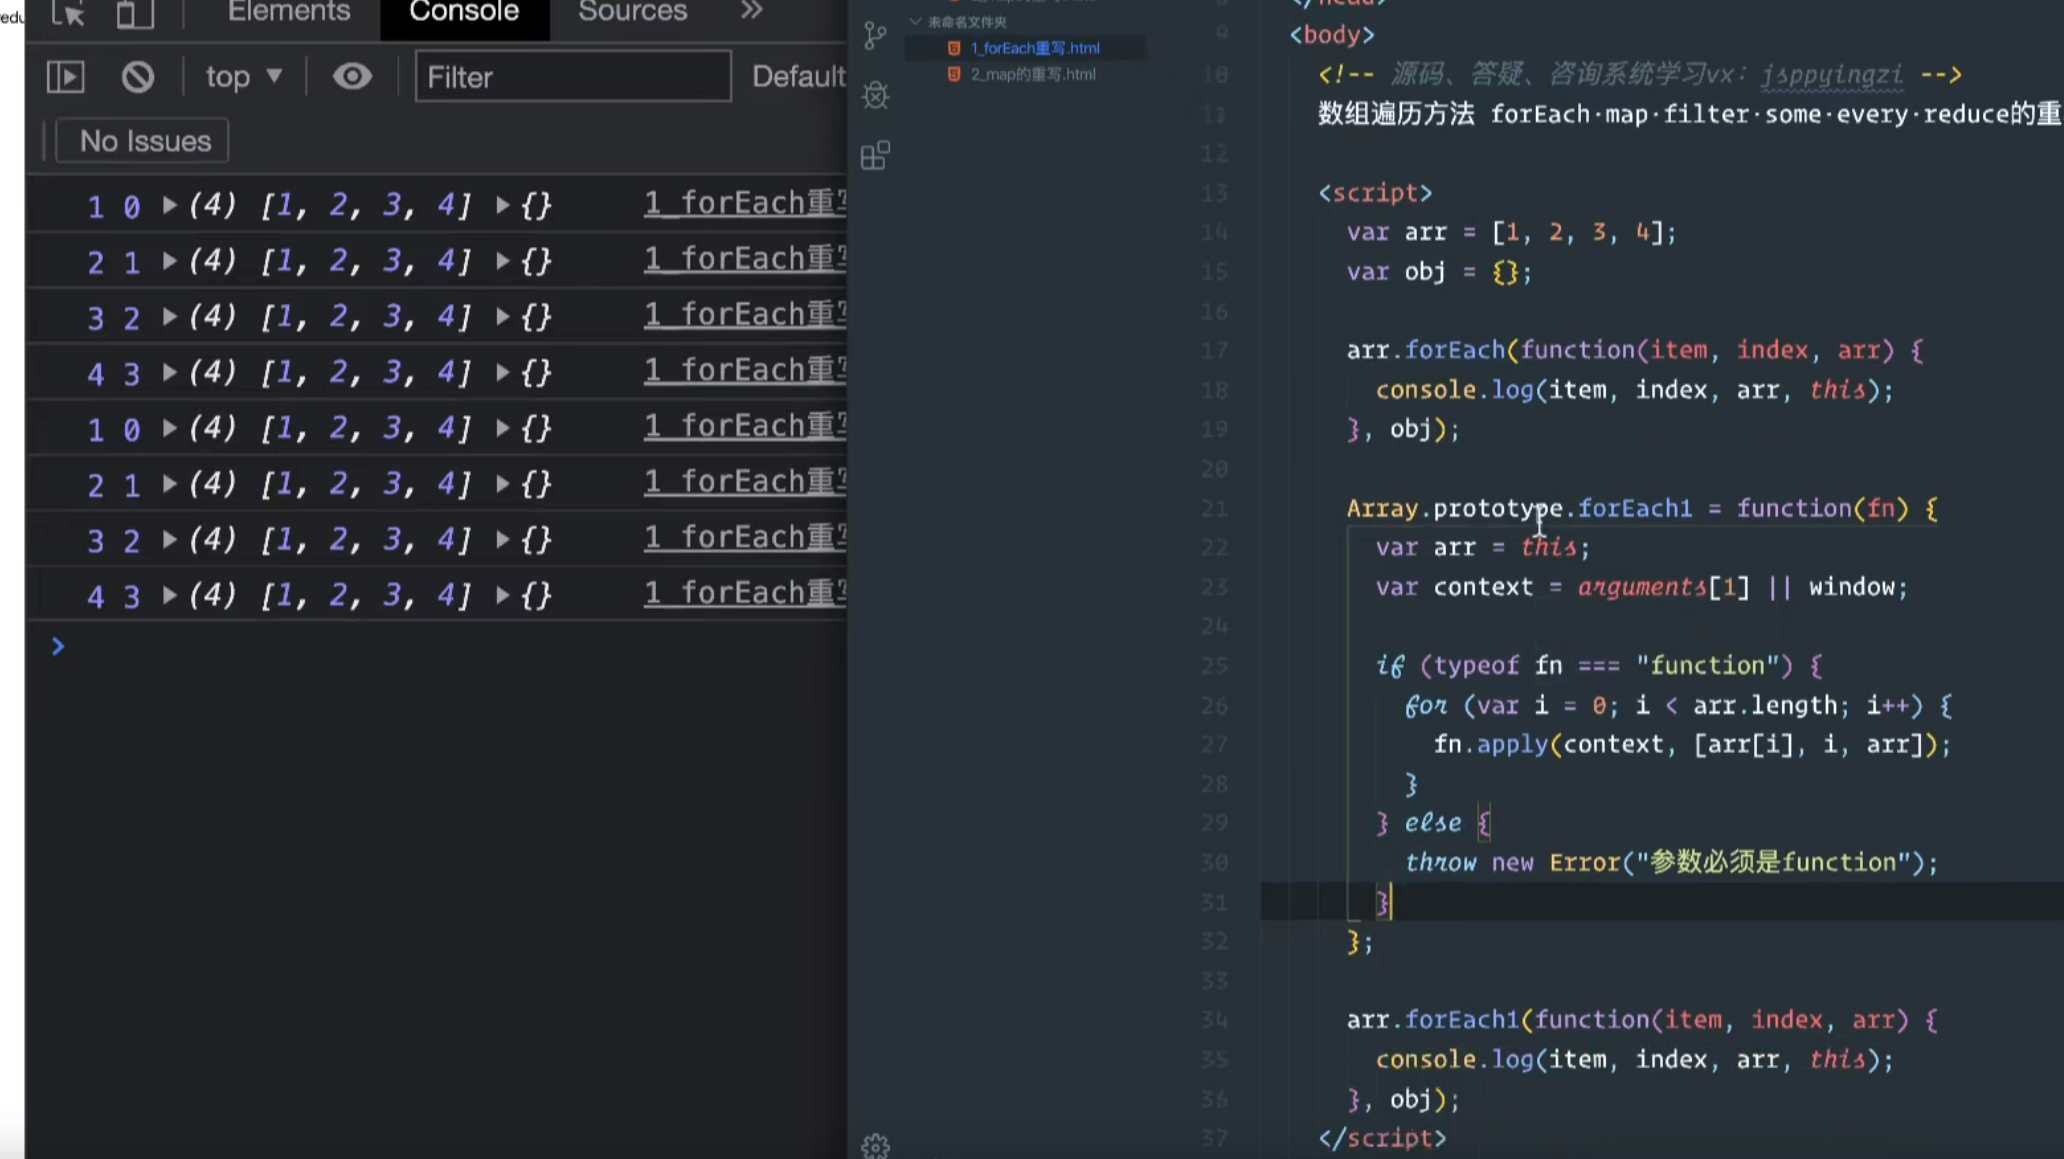Click the console Filter input field

(572, 77)
